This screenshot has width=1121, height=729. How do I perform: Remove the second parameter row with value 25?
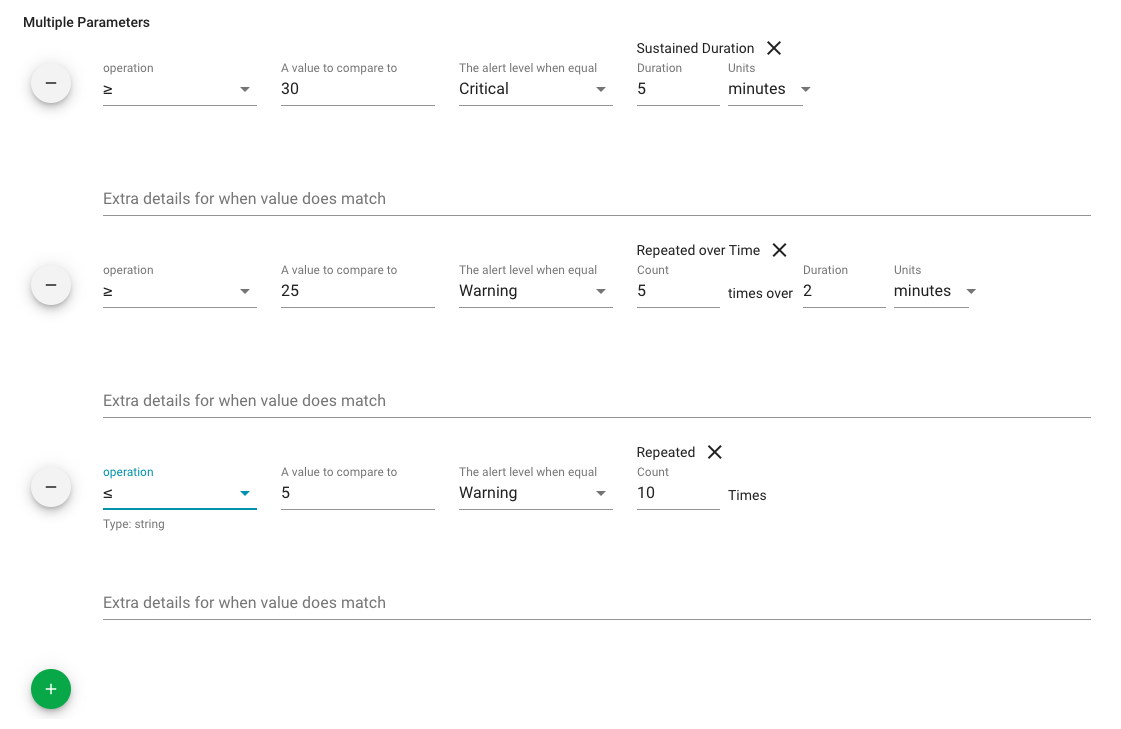coord(51,285)
